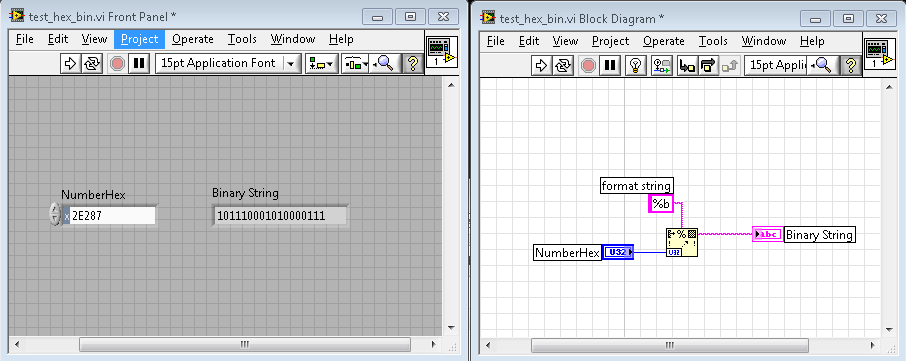Click Front Panel horizontal scrollbar thumb
Viewport: 906px width, 361px height.
click(x=245, y=345)
